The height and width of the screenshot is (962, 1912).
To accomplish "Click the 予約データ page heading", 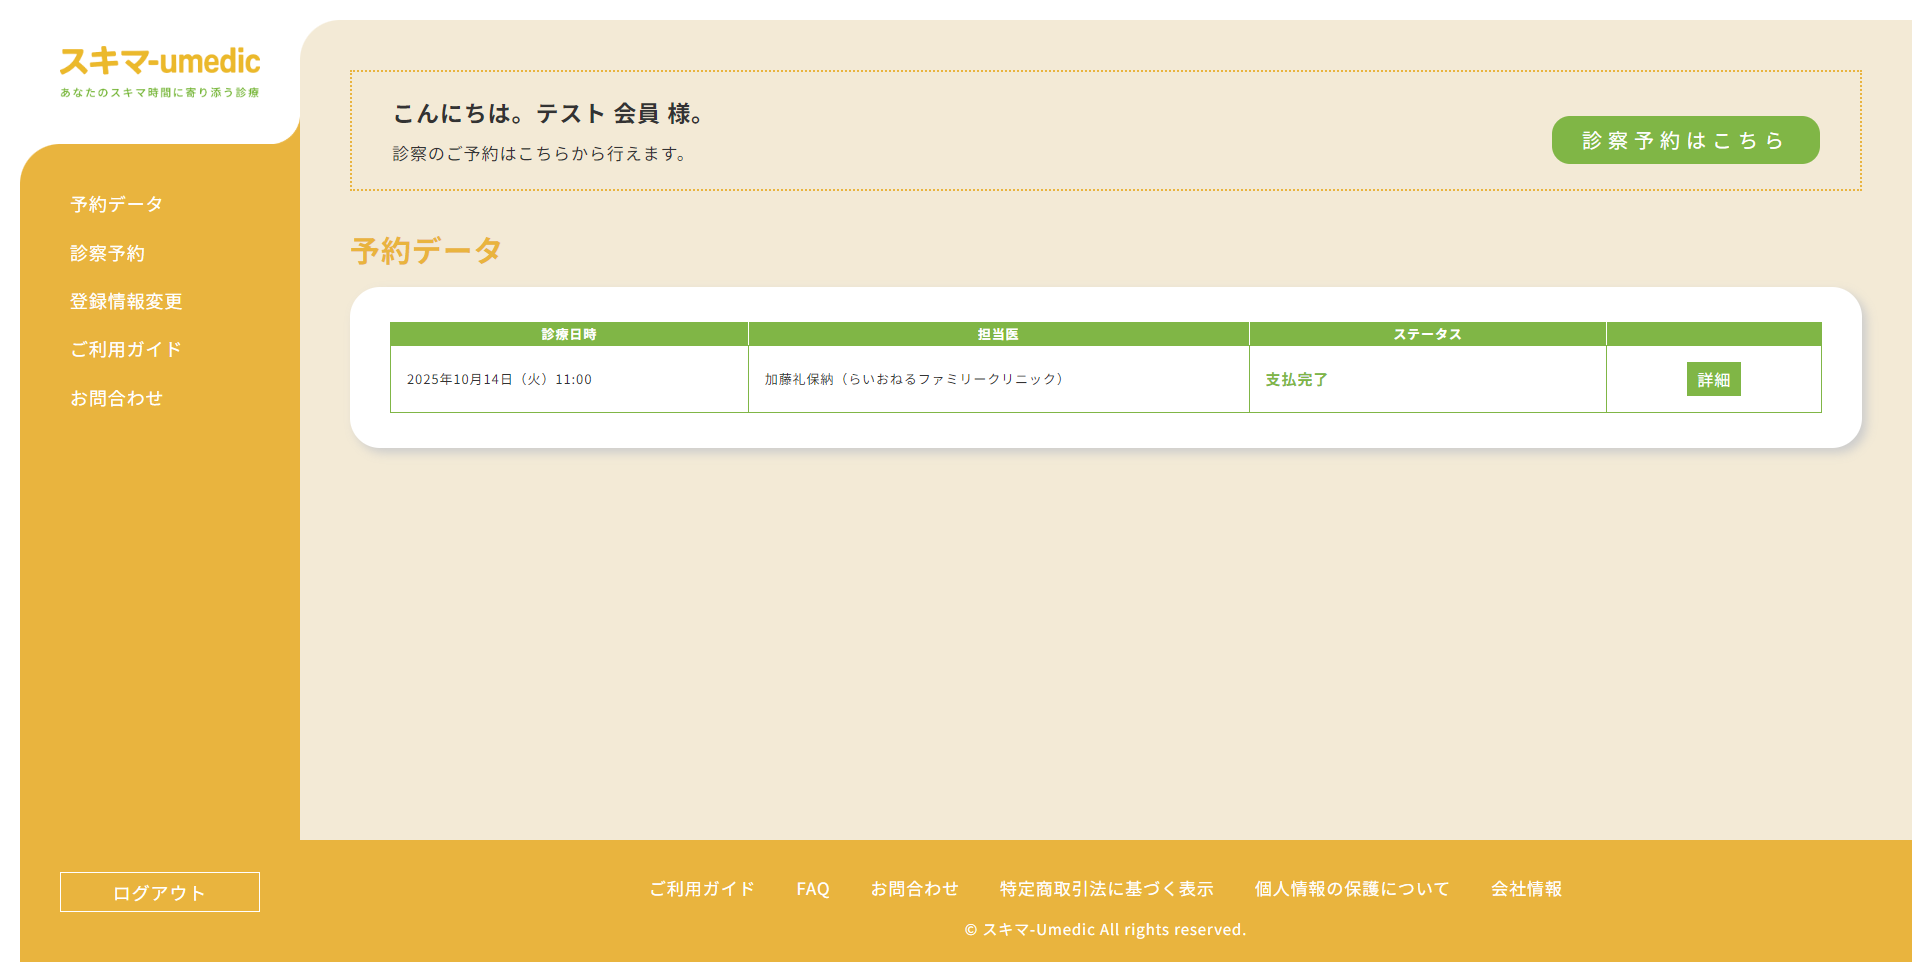I will [426, 250].
